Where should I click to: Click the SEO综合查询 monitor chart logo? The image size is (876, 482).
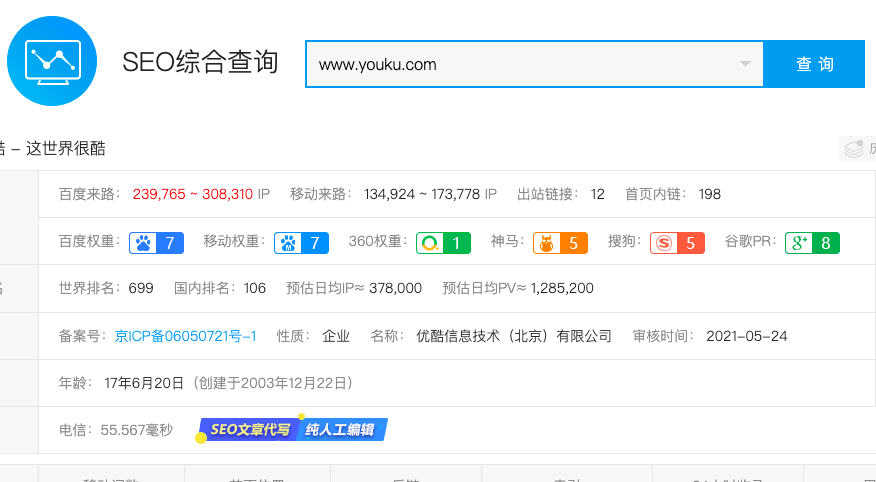52,61
